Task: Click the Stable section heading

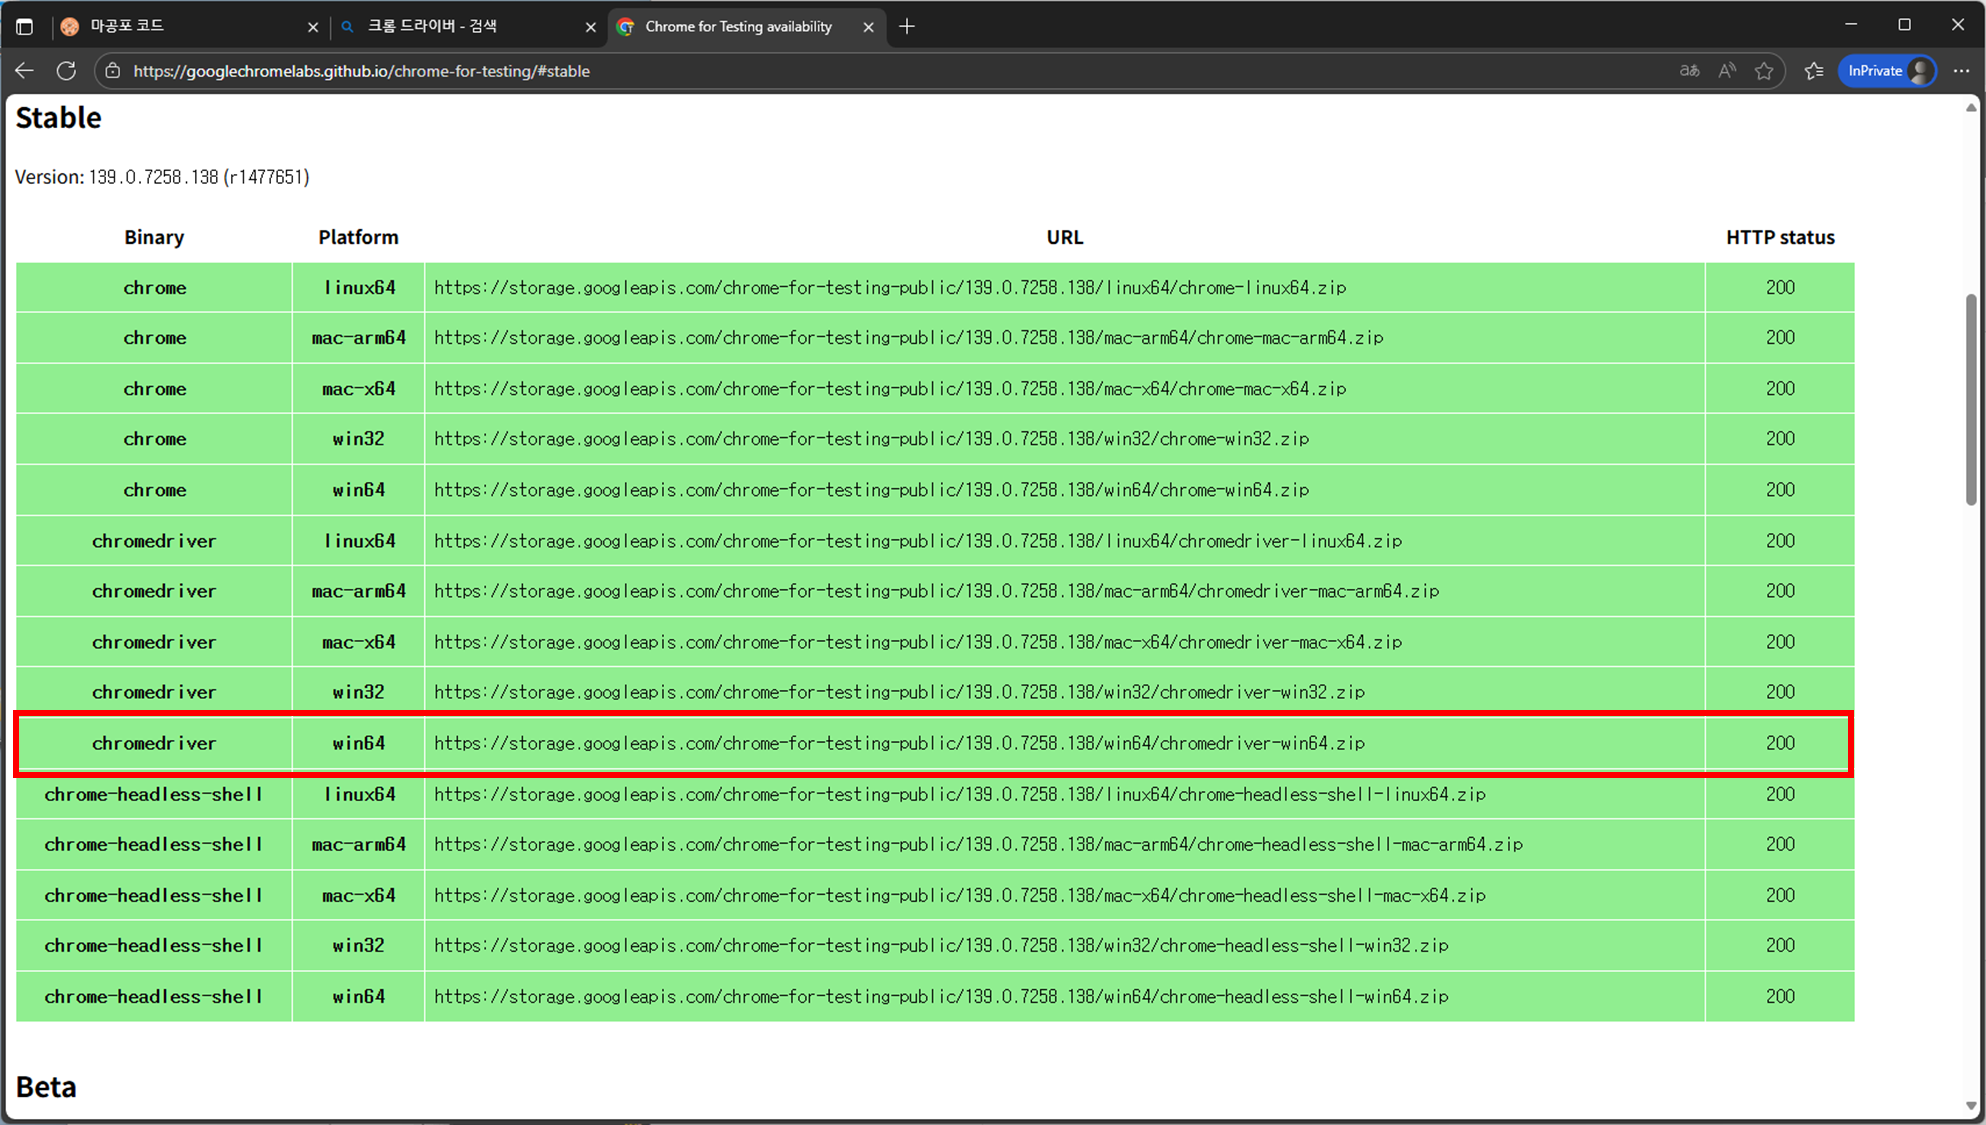Action: [x=59, y=118]
